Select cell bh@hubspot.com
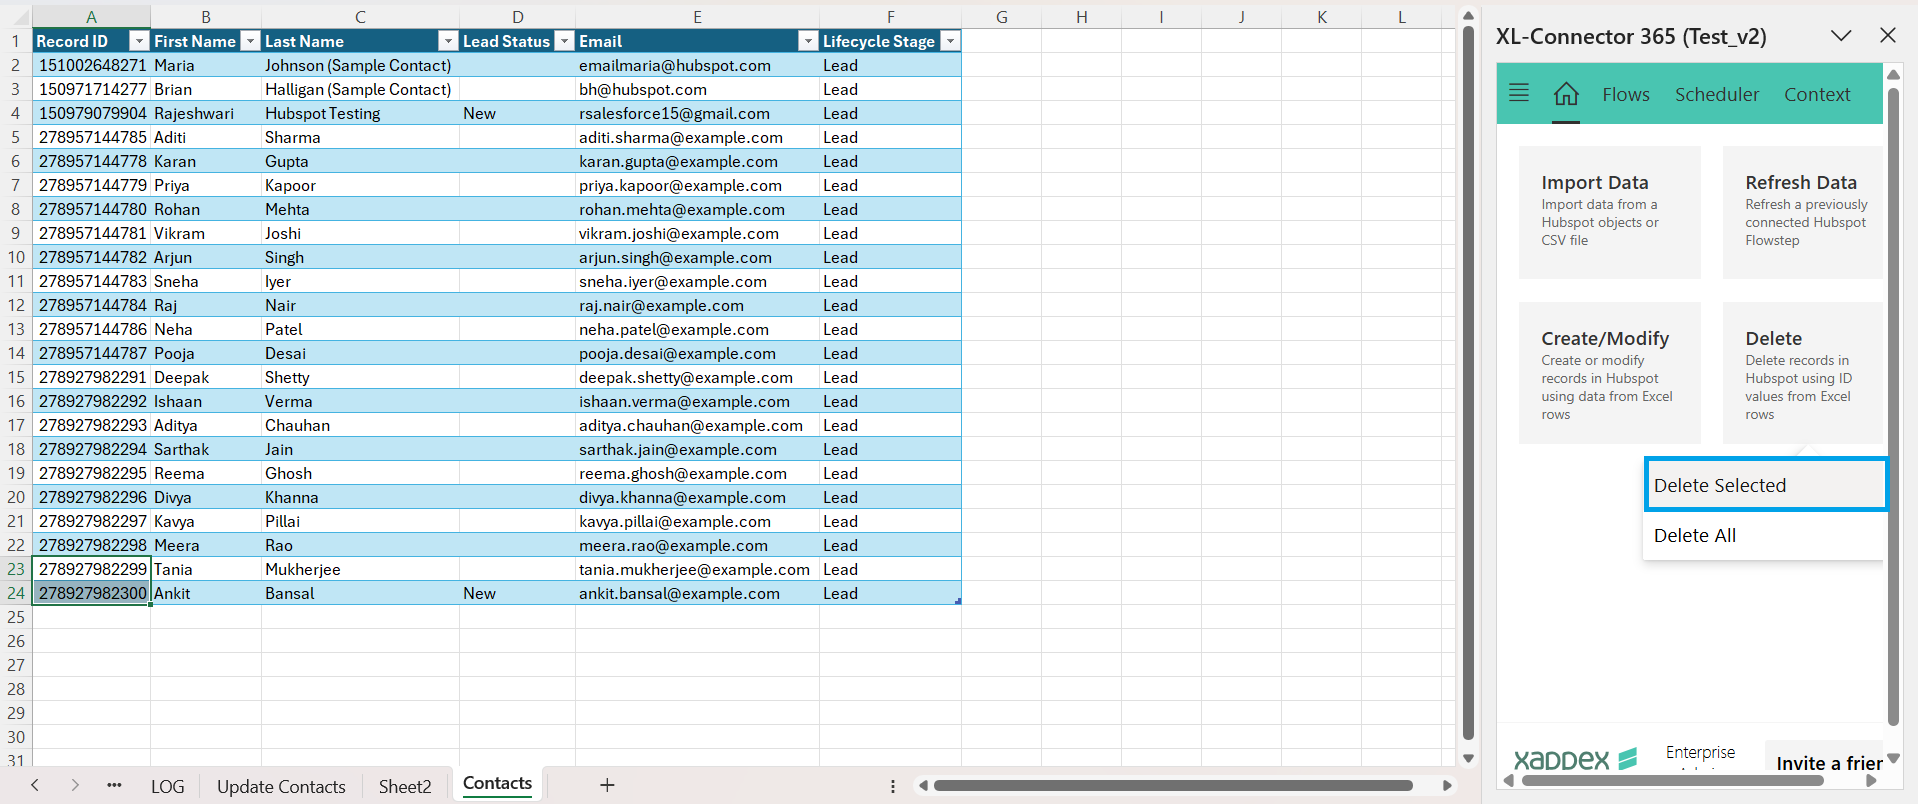1918x804 pixels. coord(697,89)
